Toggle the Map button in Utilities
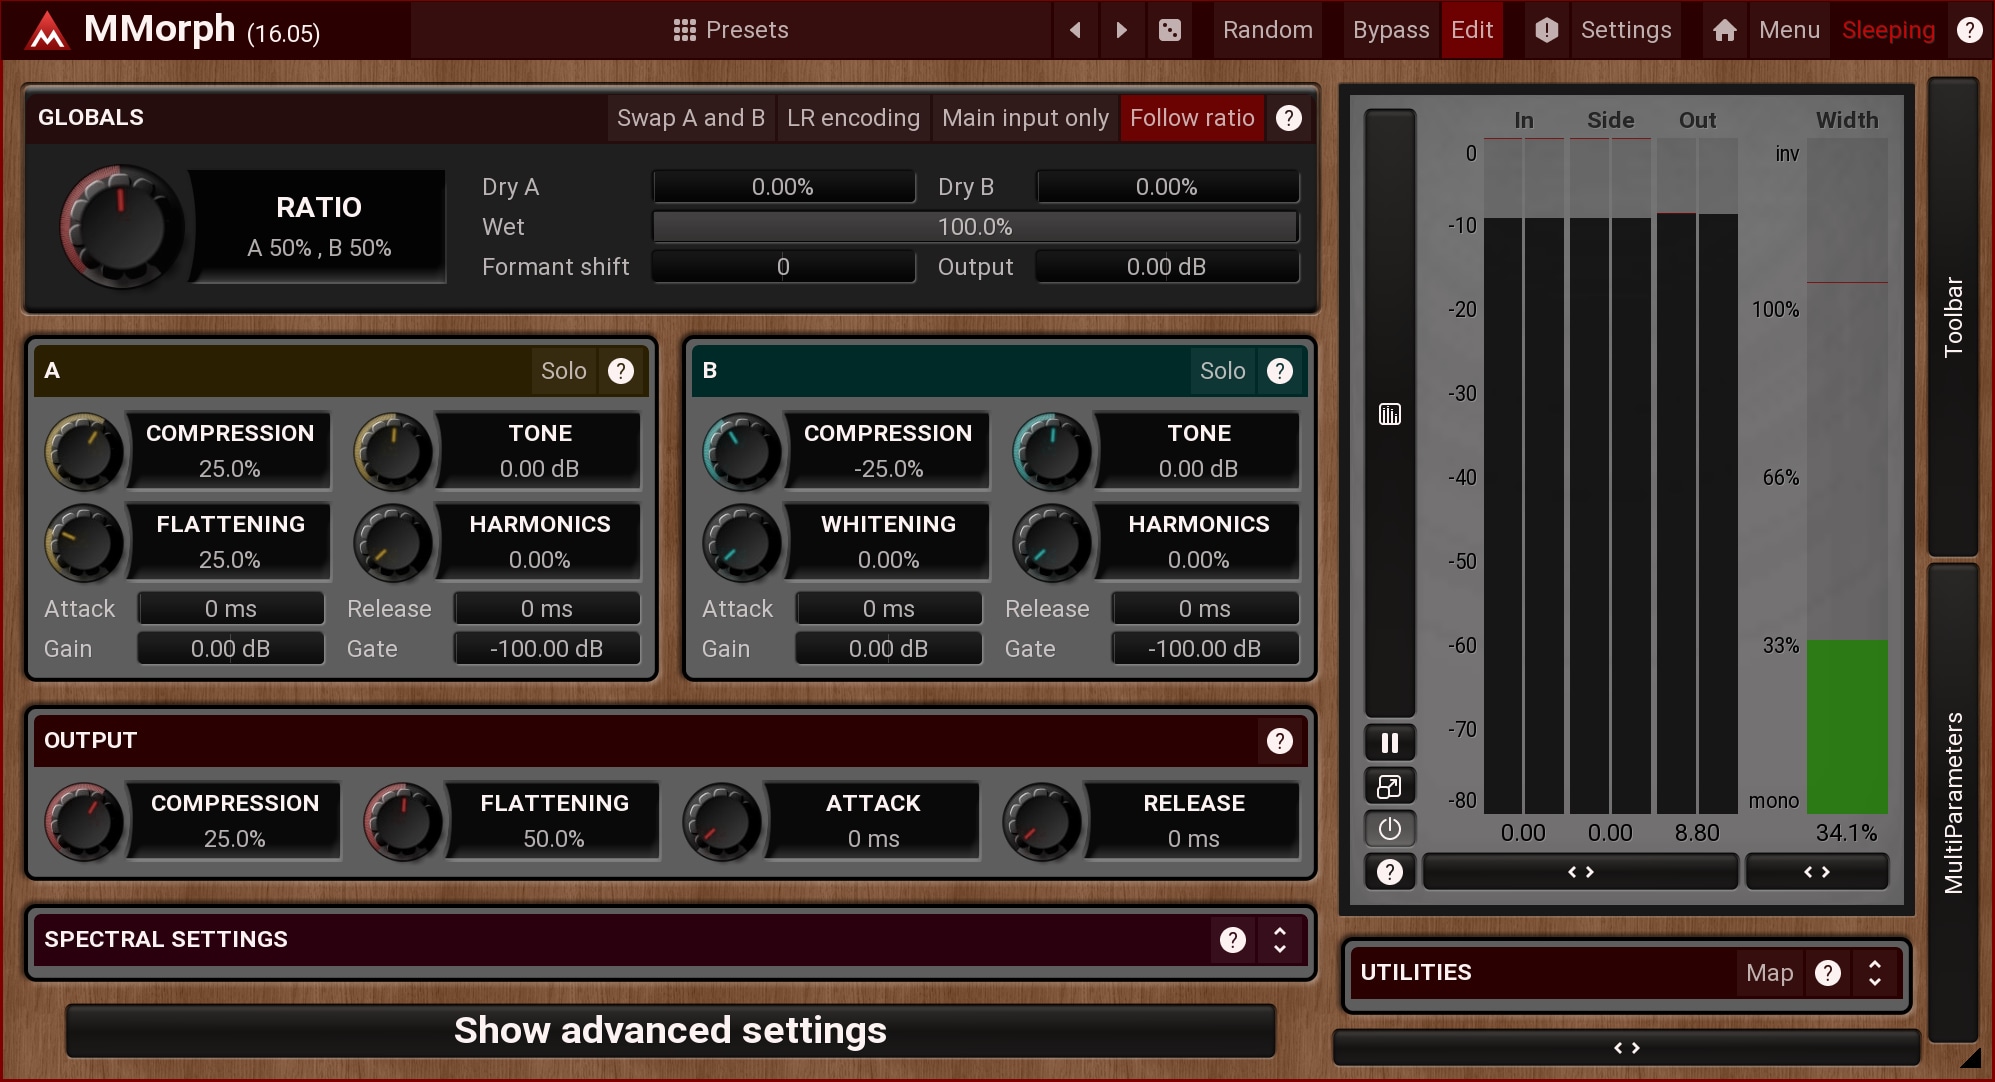 [x=1769, y=973]
